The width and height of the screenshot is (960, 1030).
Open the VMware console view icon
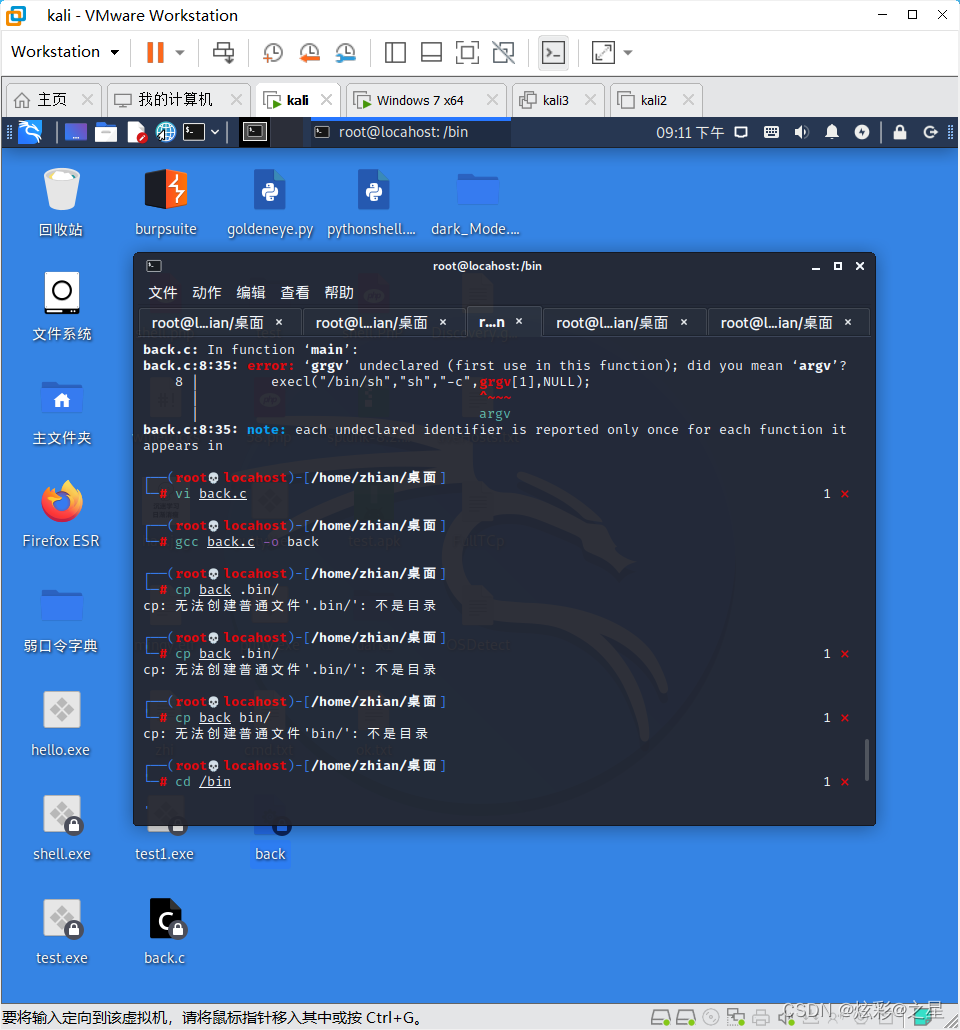(x=553, y=53)
